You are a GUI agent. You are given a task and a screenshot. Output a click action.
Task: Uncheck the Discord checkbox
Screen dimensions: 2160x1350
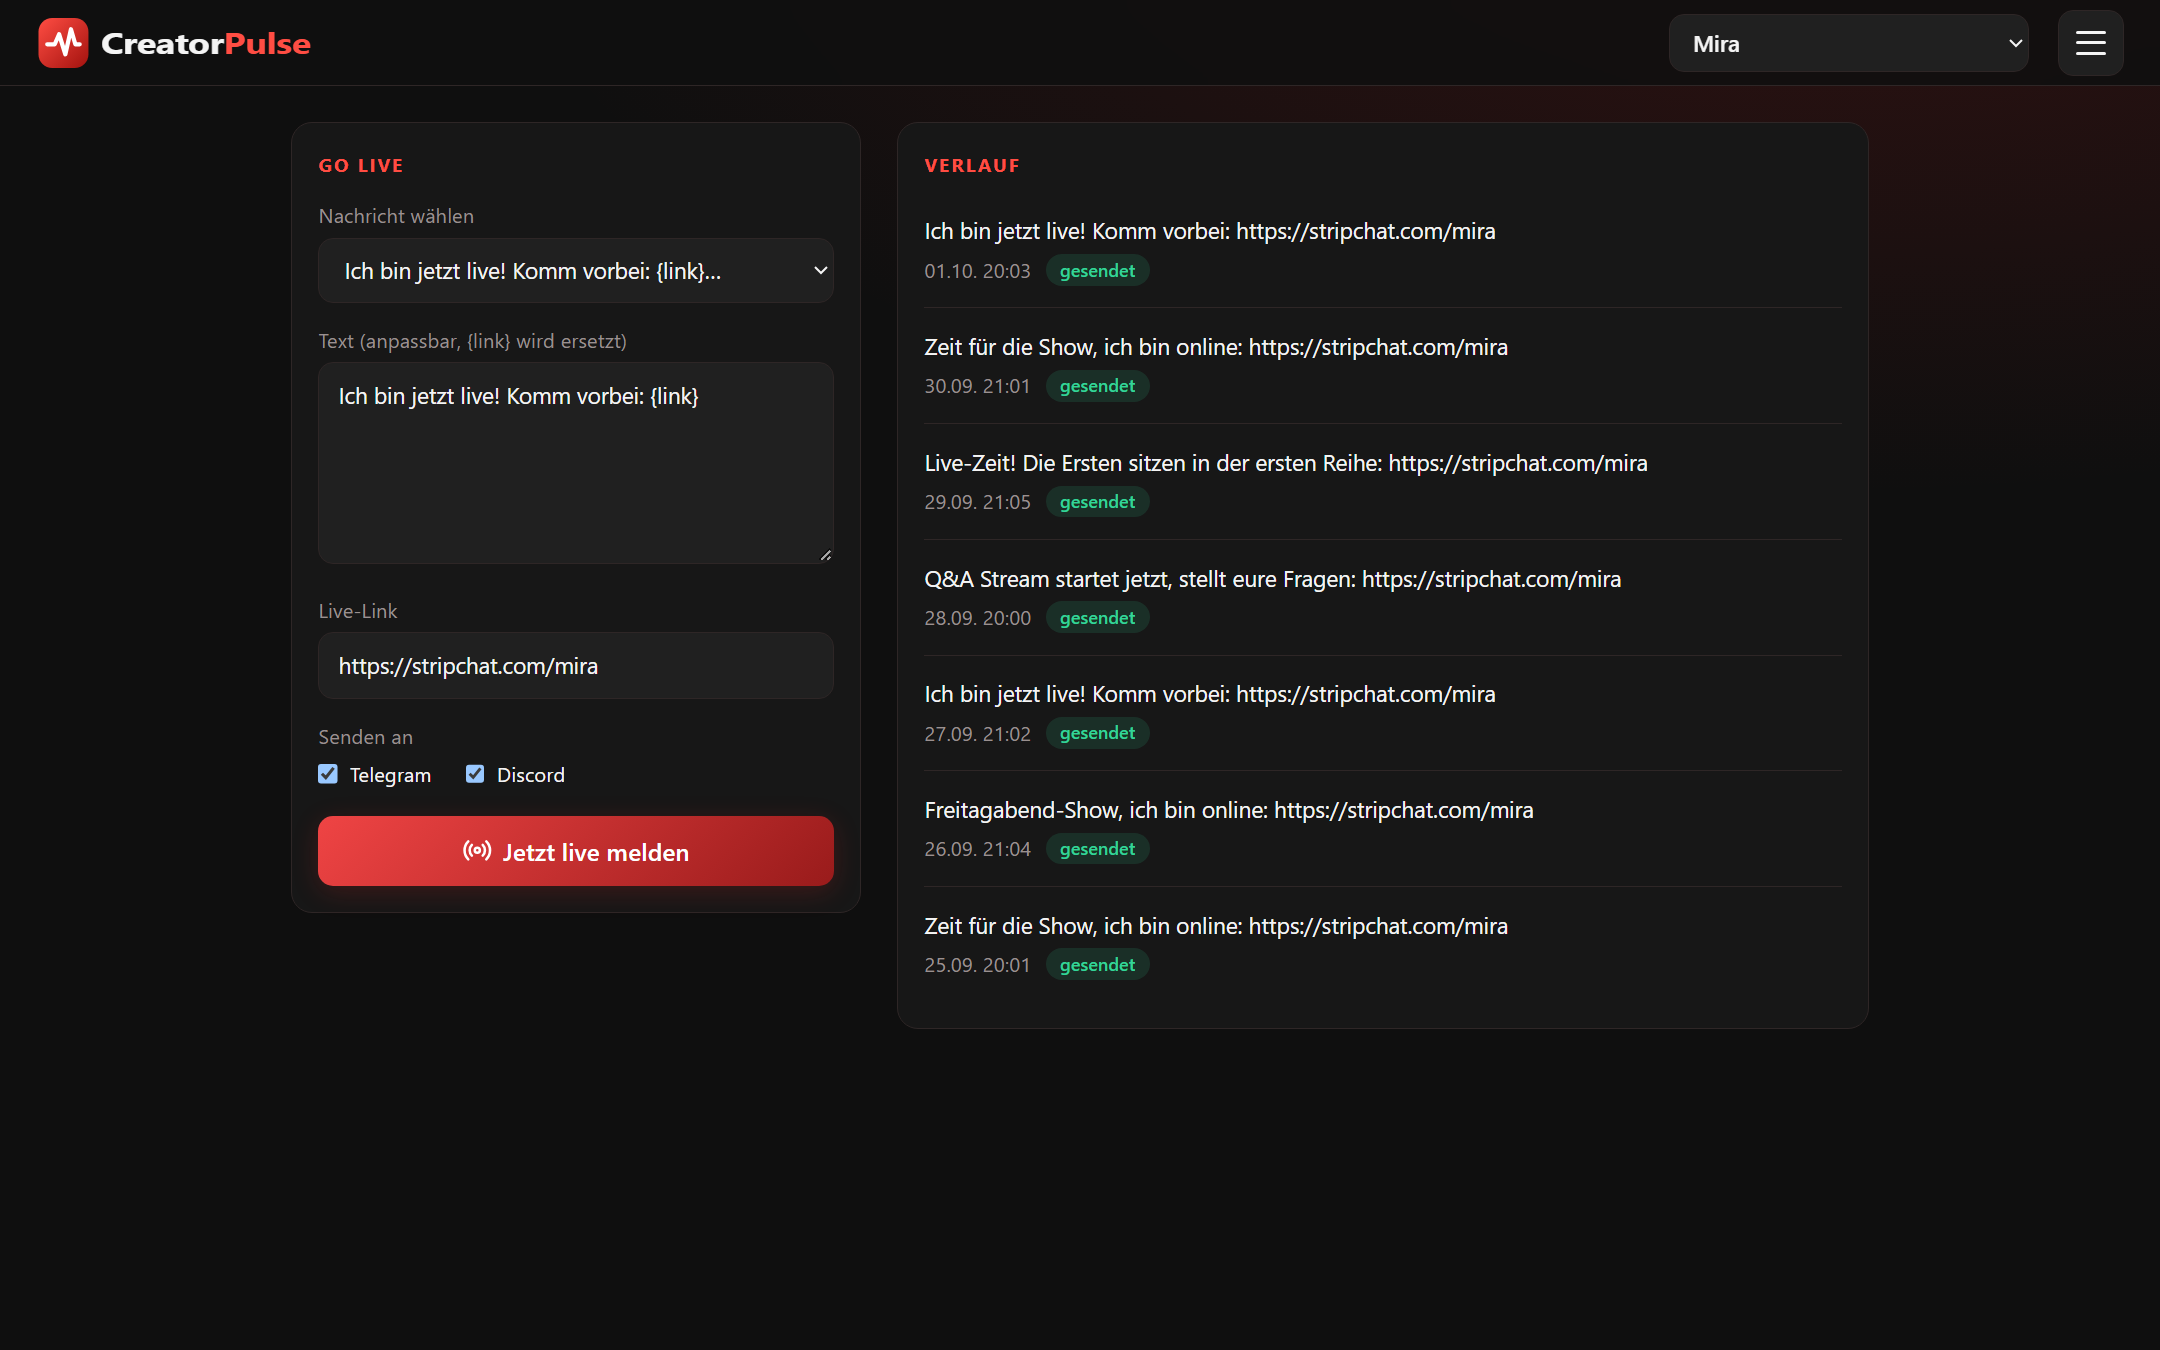click(475, 774)
